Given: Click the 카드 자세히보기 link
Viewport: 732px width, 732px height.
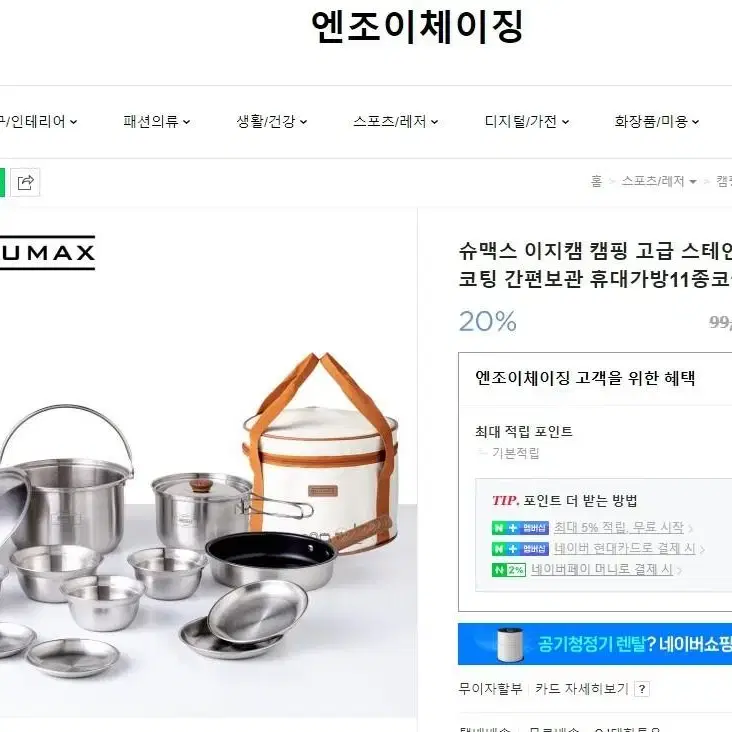Looking at the screenshot, I should pyautogui.click(x=582, y=689).
